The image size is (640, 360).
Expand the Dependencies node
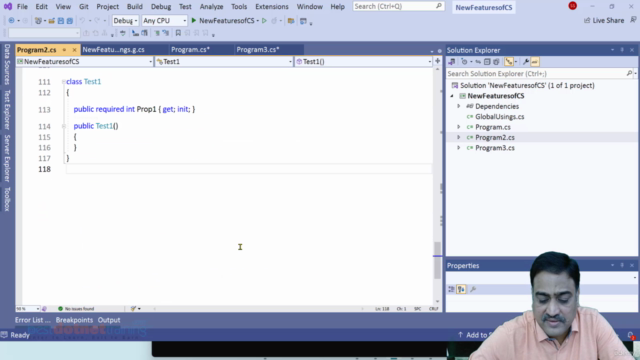click(x=458, y=106)
